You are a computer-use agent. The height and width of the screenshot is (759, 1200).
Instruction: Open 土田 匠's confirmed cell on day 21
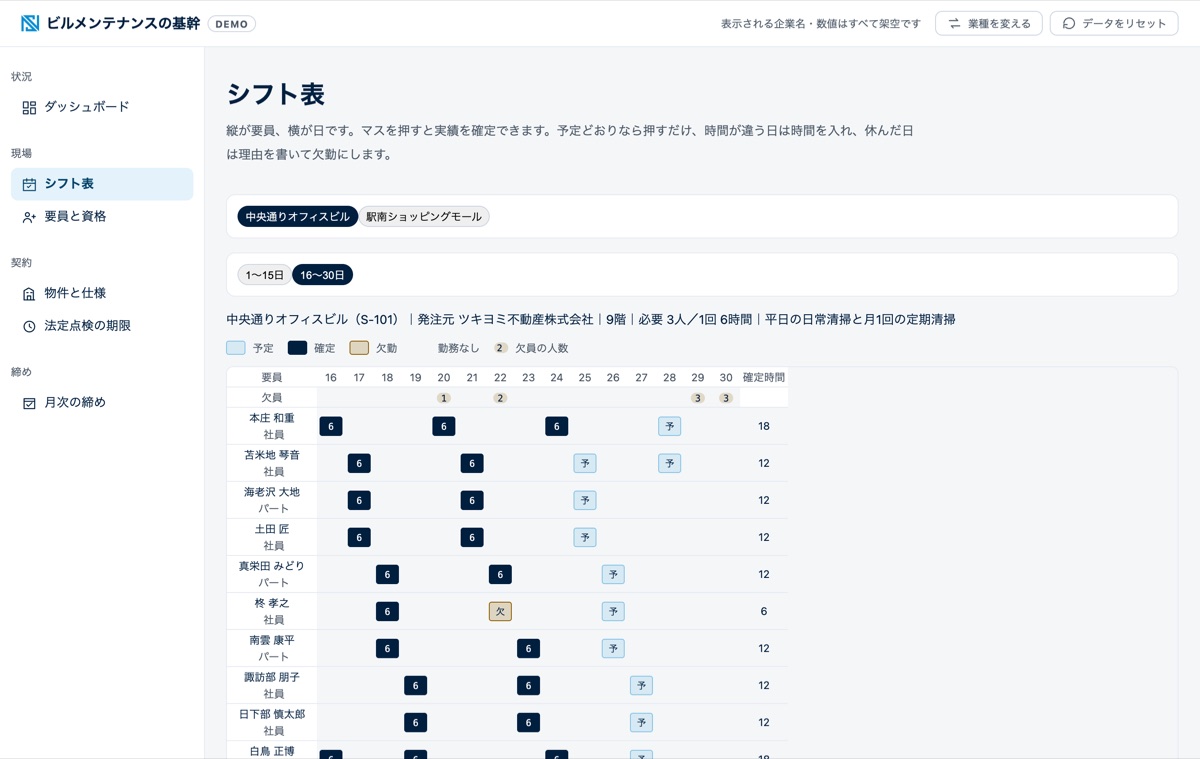point(472,537)
